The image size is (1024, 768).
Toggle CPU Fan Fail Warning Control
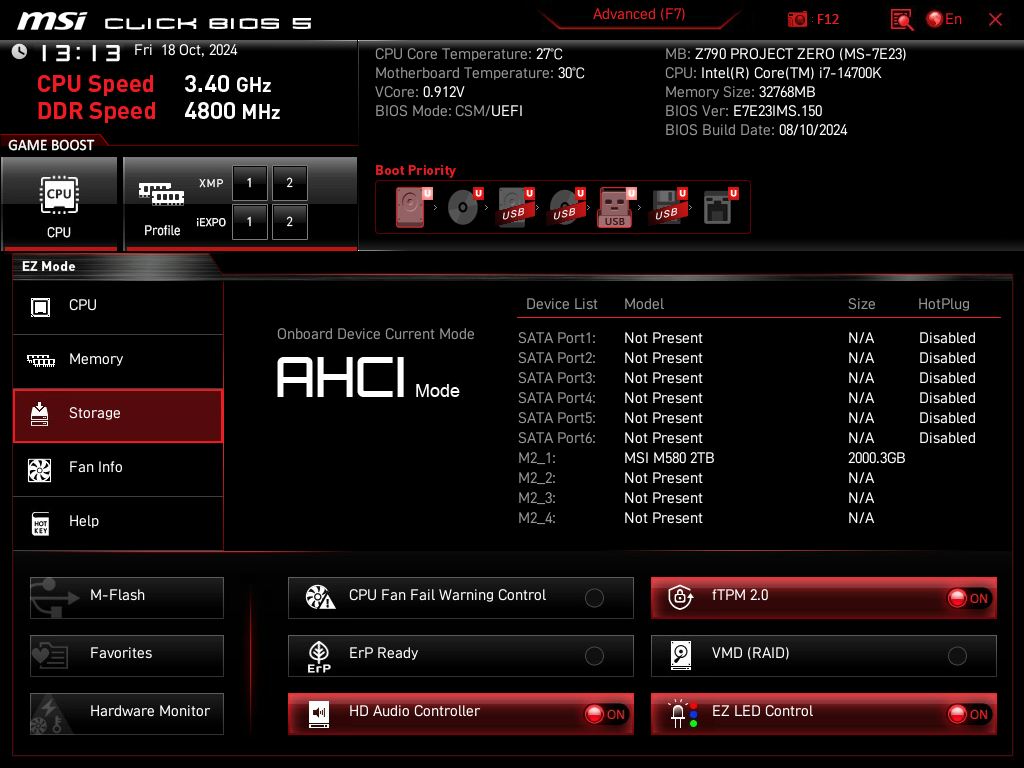(x=594, y=598)
